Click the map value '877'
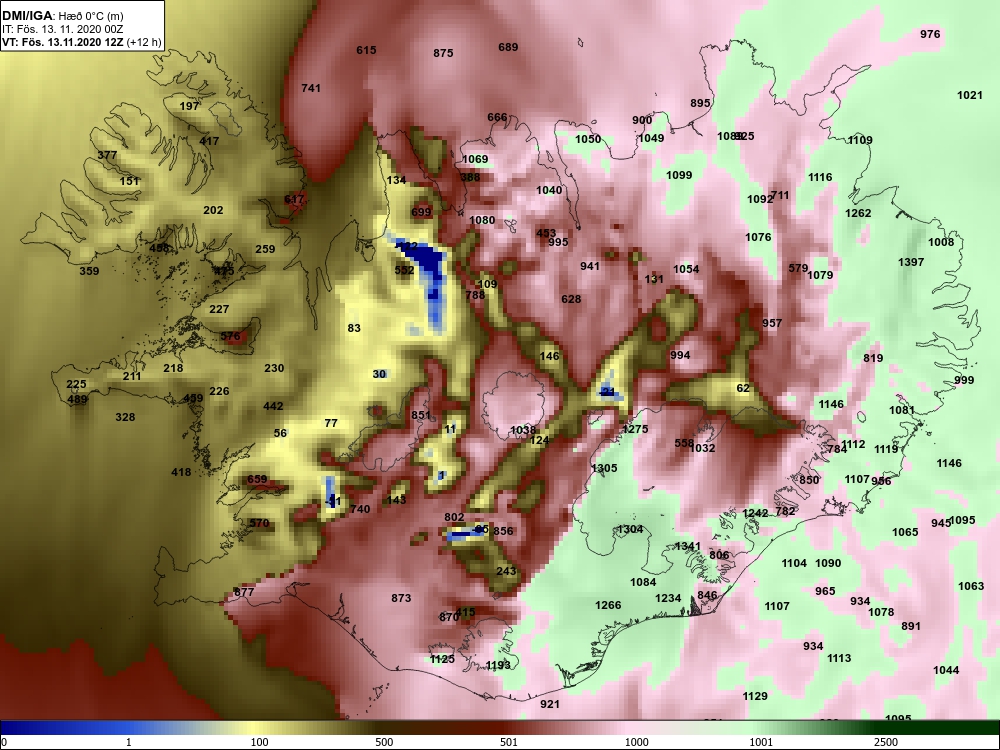The width and height of the screenshot is (1000, 750). [x=244, y=591]
